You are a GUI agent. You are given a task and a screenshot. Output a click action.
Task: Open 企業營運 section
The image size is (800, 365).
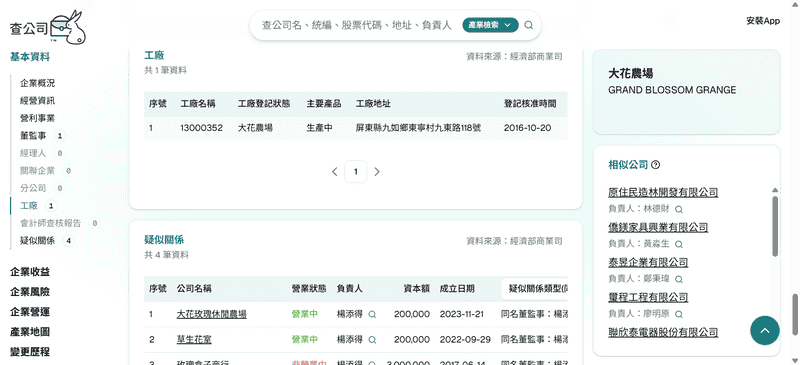coord(30,312)
